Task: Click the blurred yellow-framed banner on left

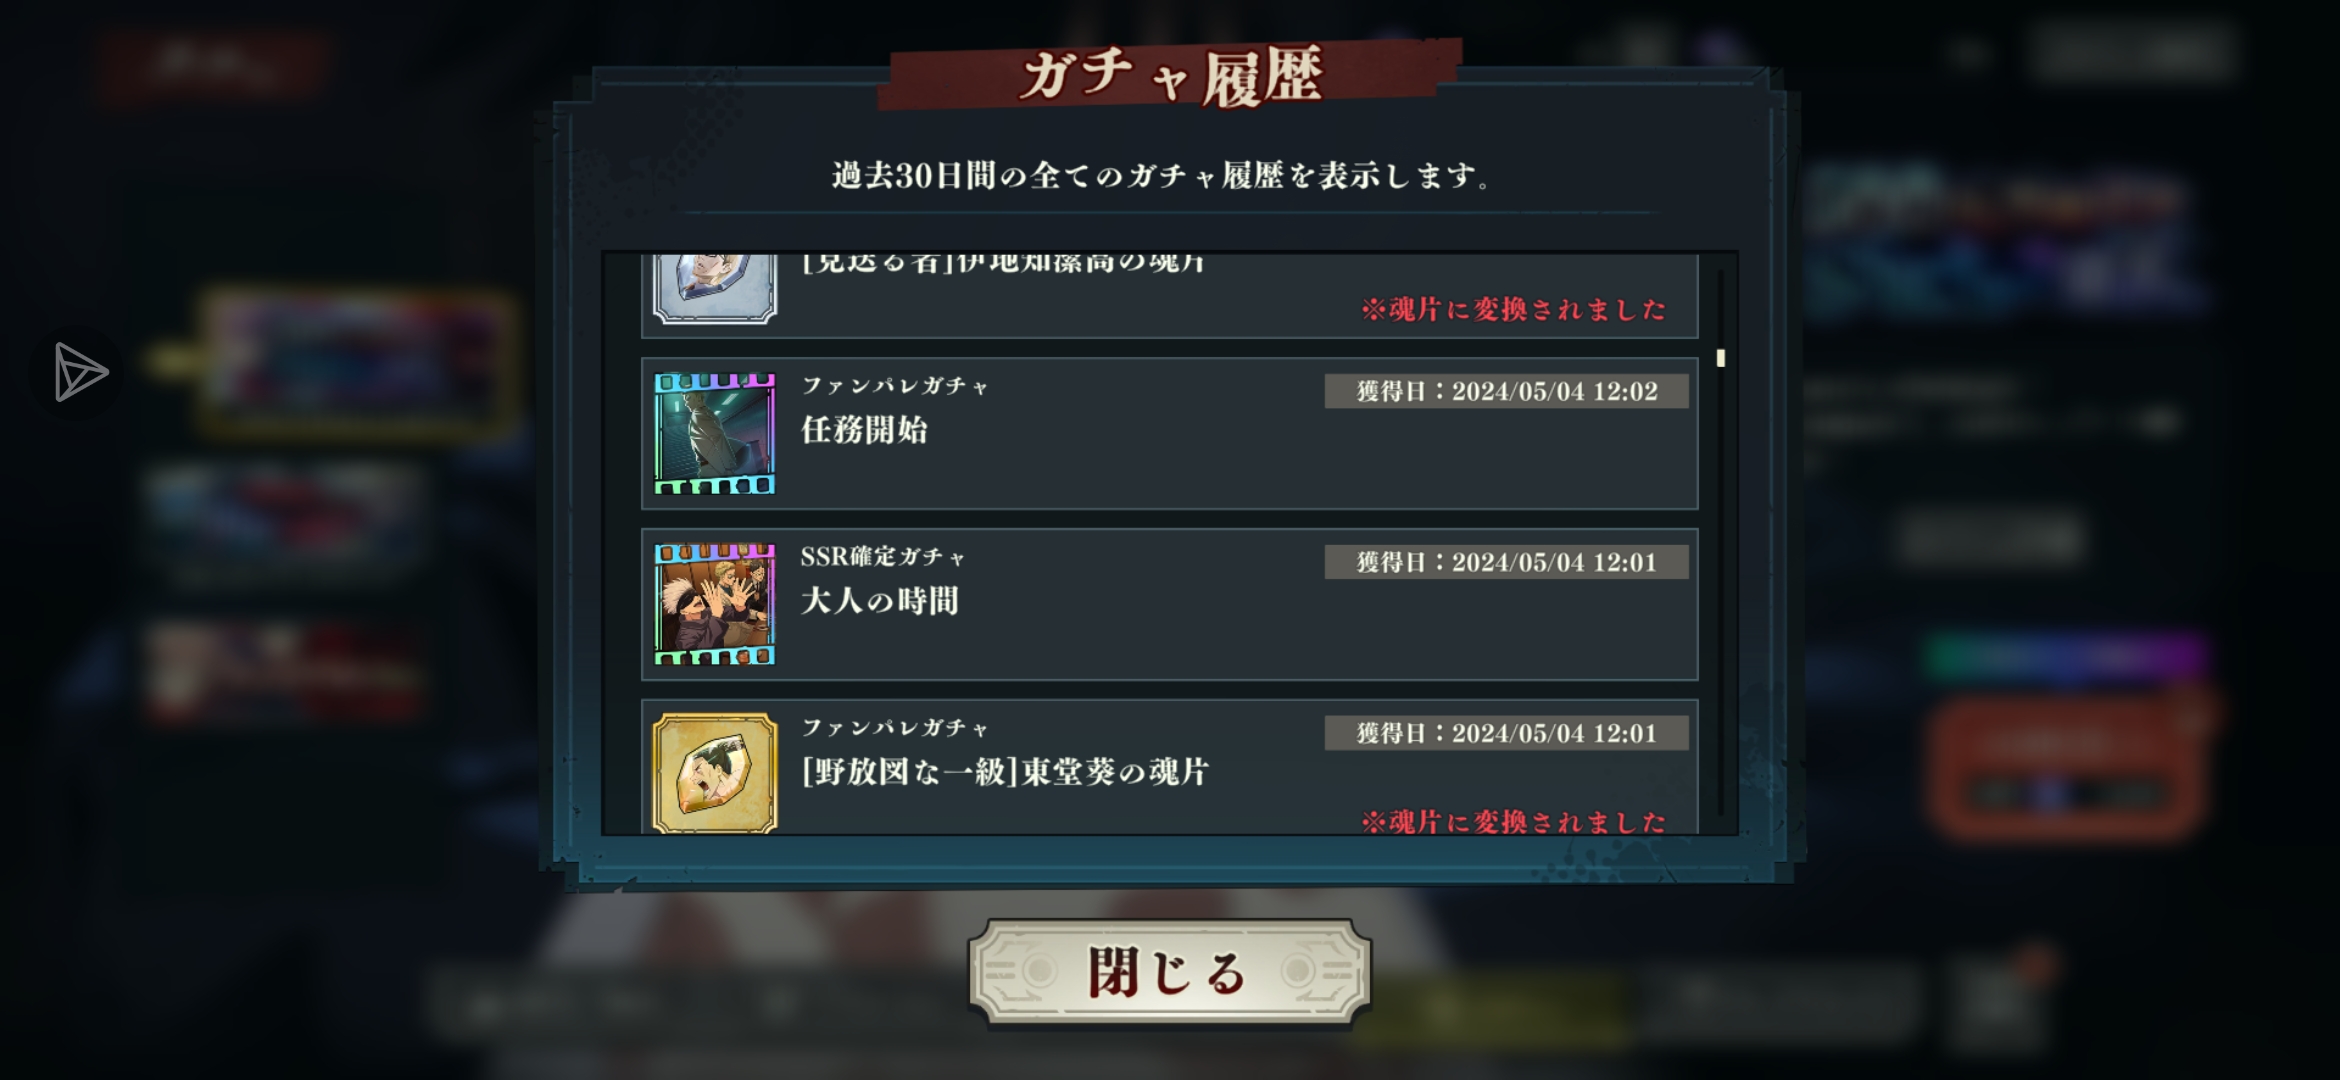Action: coord(357,362)
